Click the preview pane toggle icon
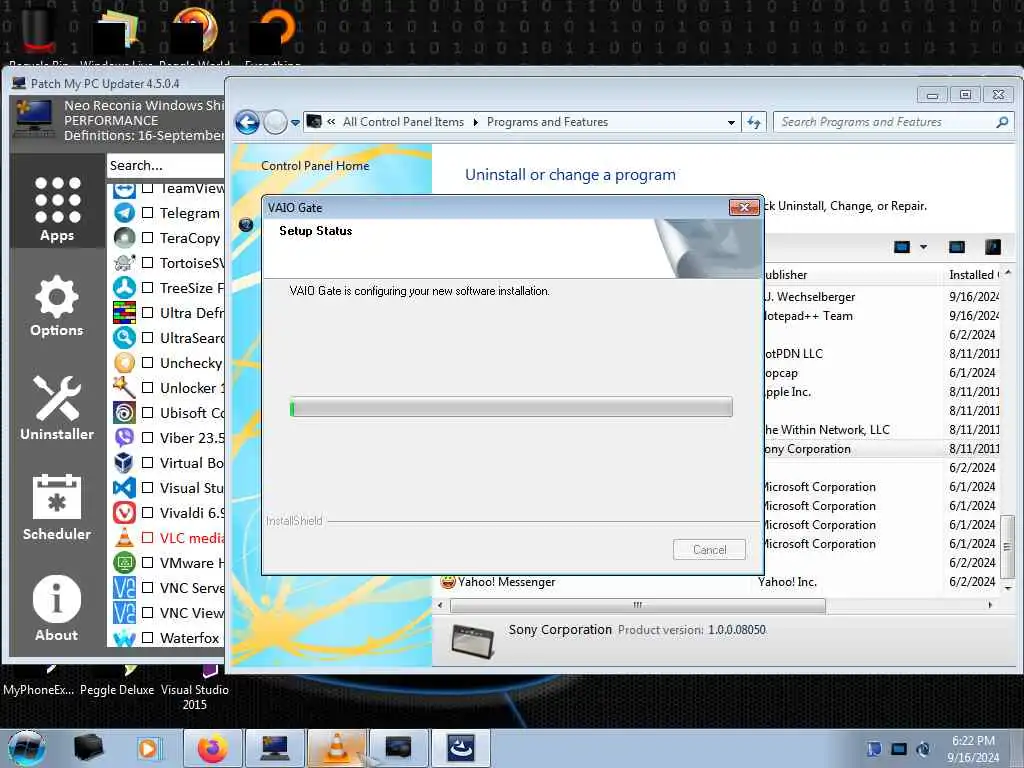The image size is (1024, 768). point(957,247)
